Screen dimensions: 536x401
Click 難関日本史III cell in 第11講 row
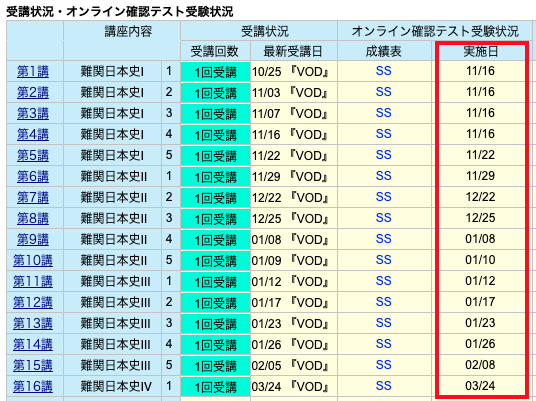[113, 281]
